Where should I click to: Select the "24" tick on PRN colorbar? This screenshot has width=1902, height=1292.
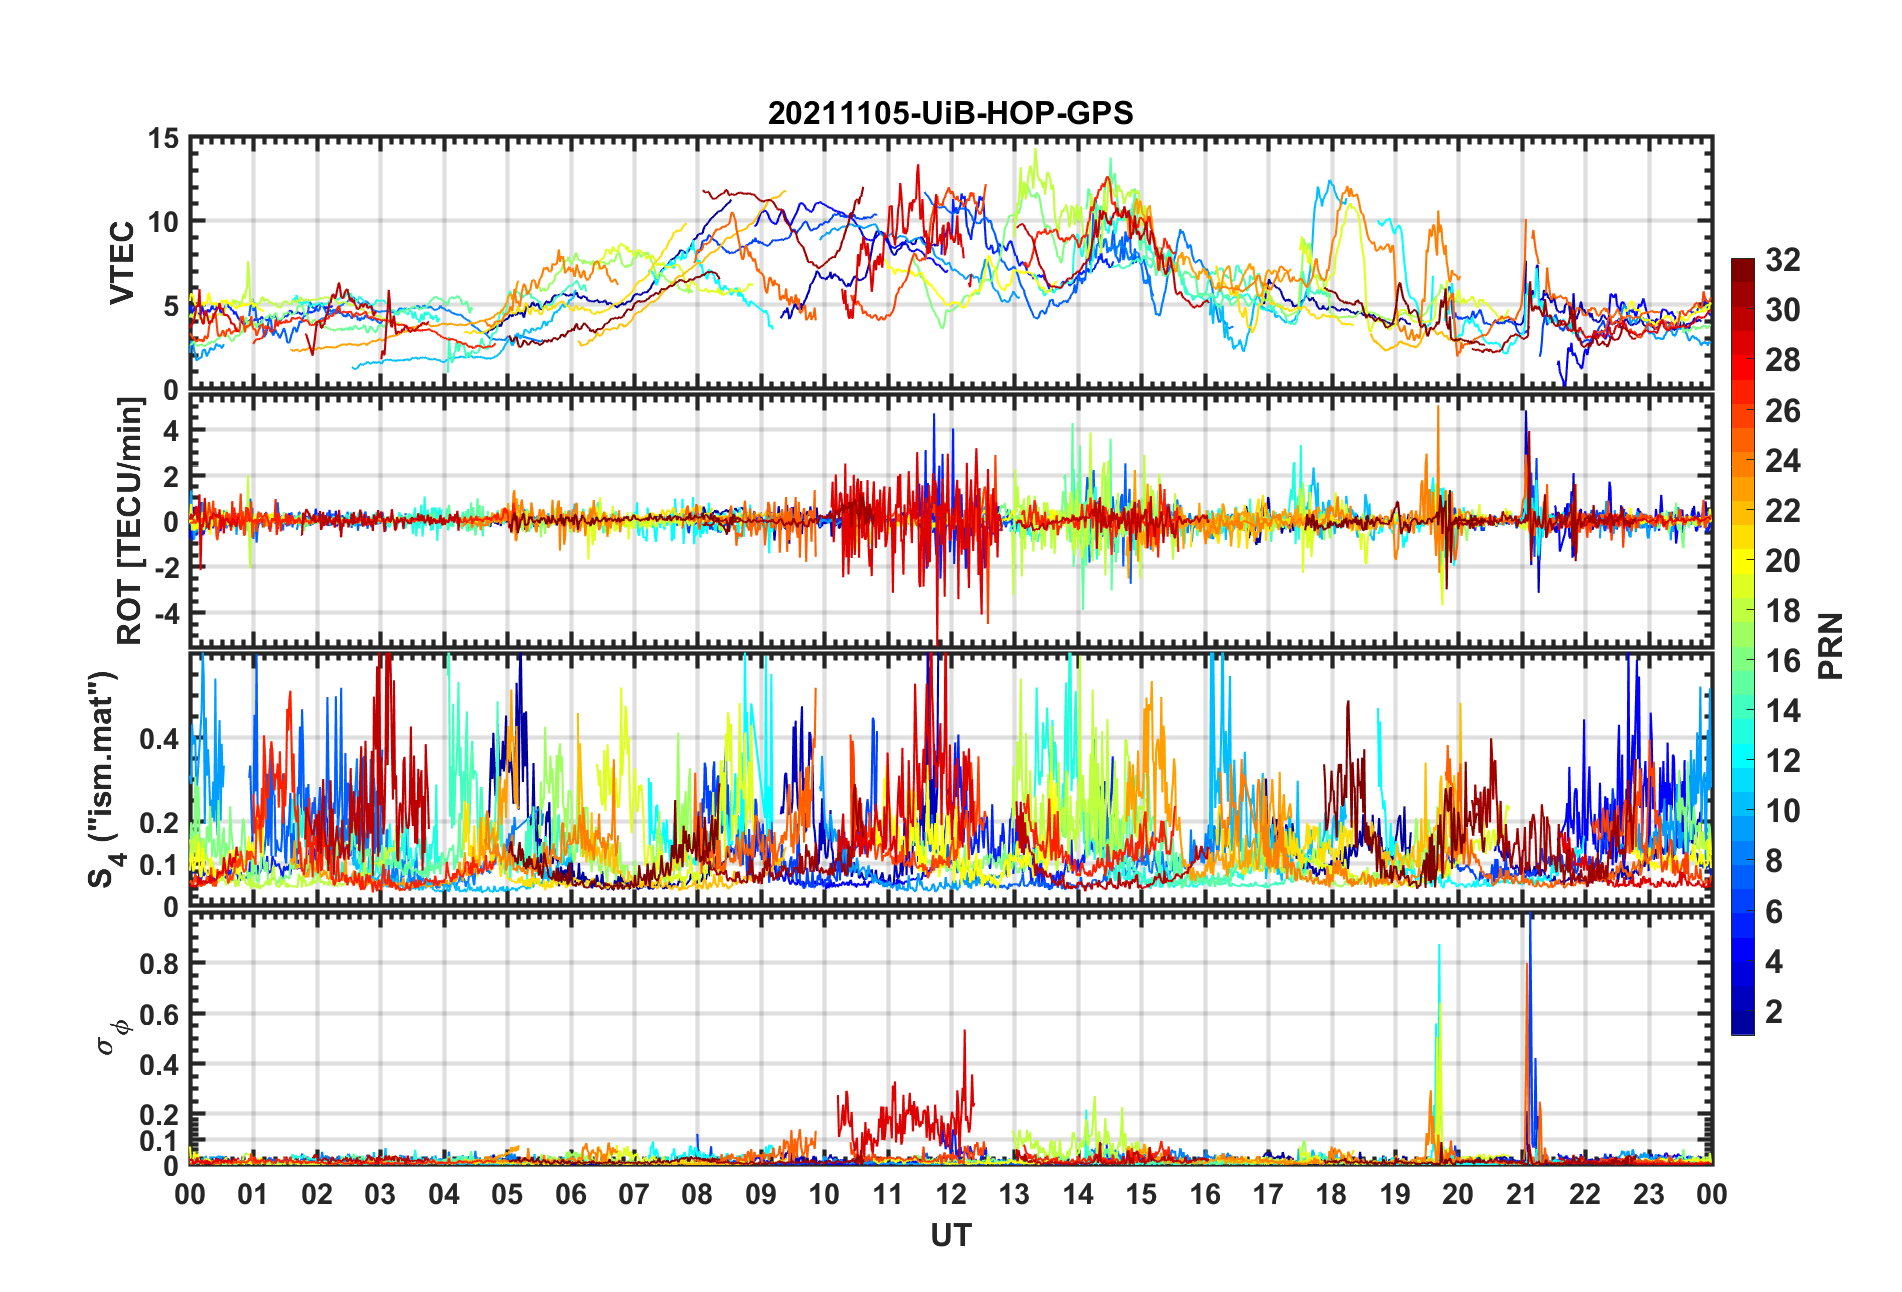(1782, 460)
